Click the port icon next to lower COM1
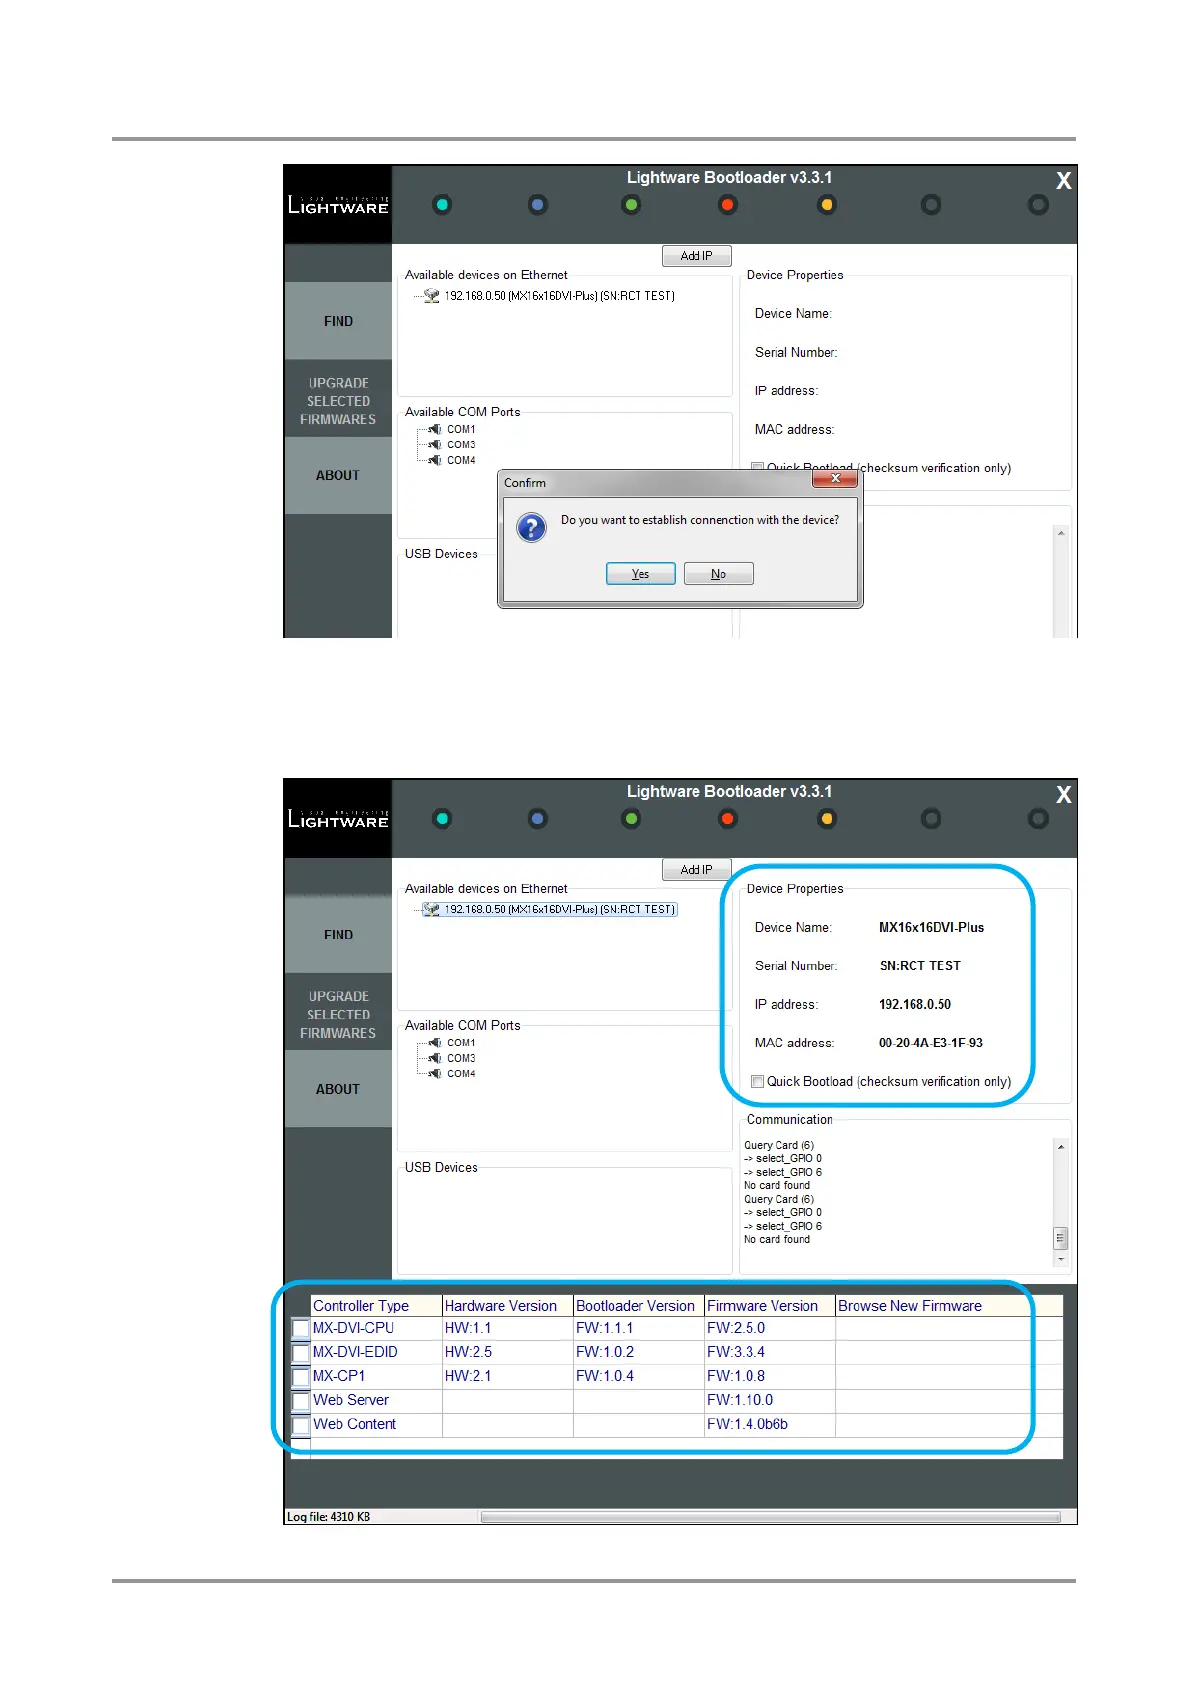Image resolution: width=1191 pixels, height=1684 pixels. (x=435, y=1043)
